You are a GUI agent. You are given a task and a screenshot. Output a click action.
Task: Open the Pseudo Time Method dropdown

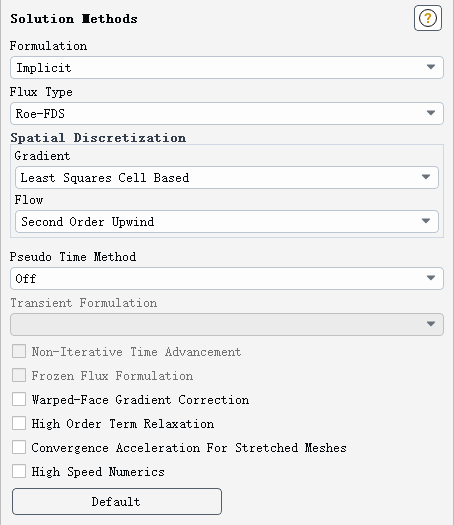coord(227,278)
